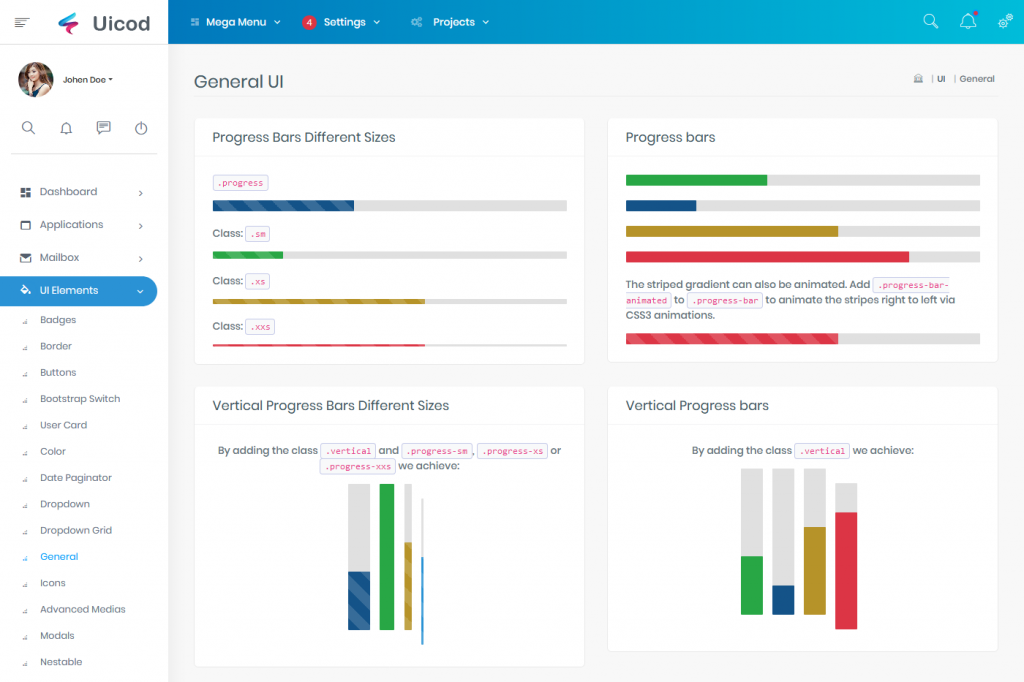Click the home icon in the breadcrumb
The width and height of the screenshot is (1024, 682).
(918, 78)
